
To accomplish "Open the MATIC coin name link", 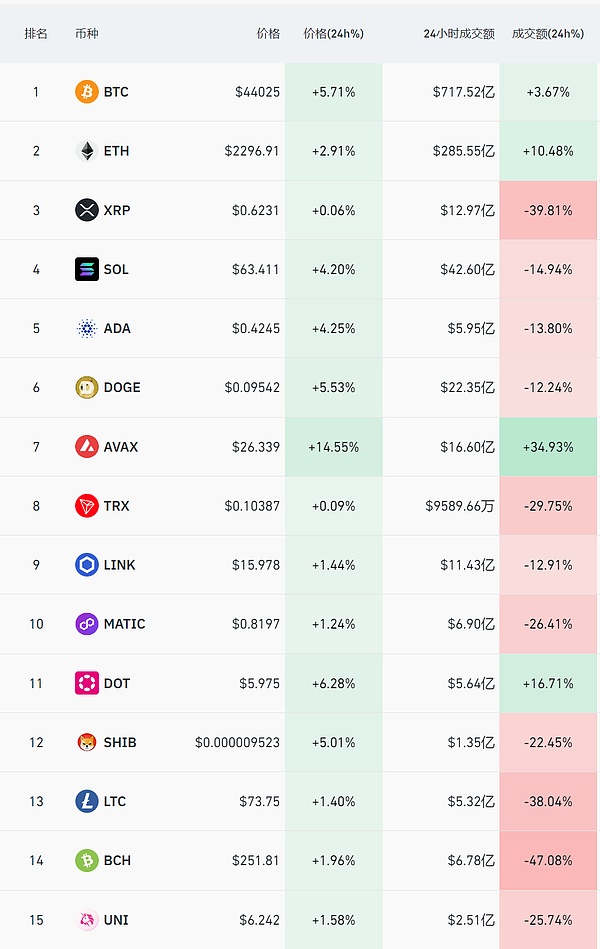I will coord(124,624).
